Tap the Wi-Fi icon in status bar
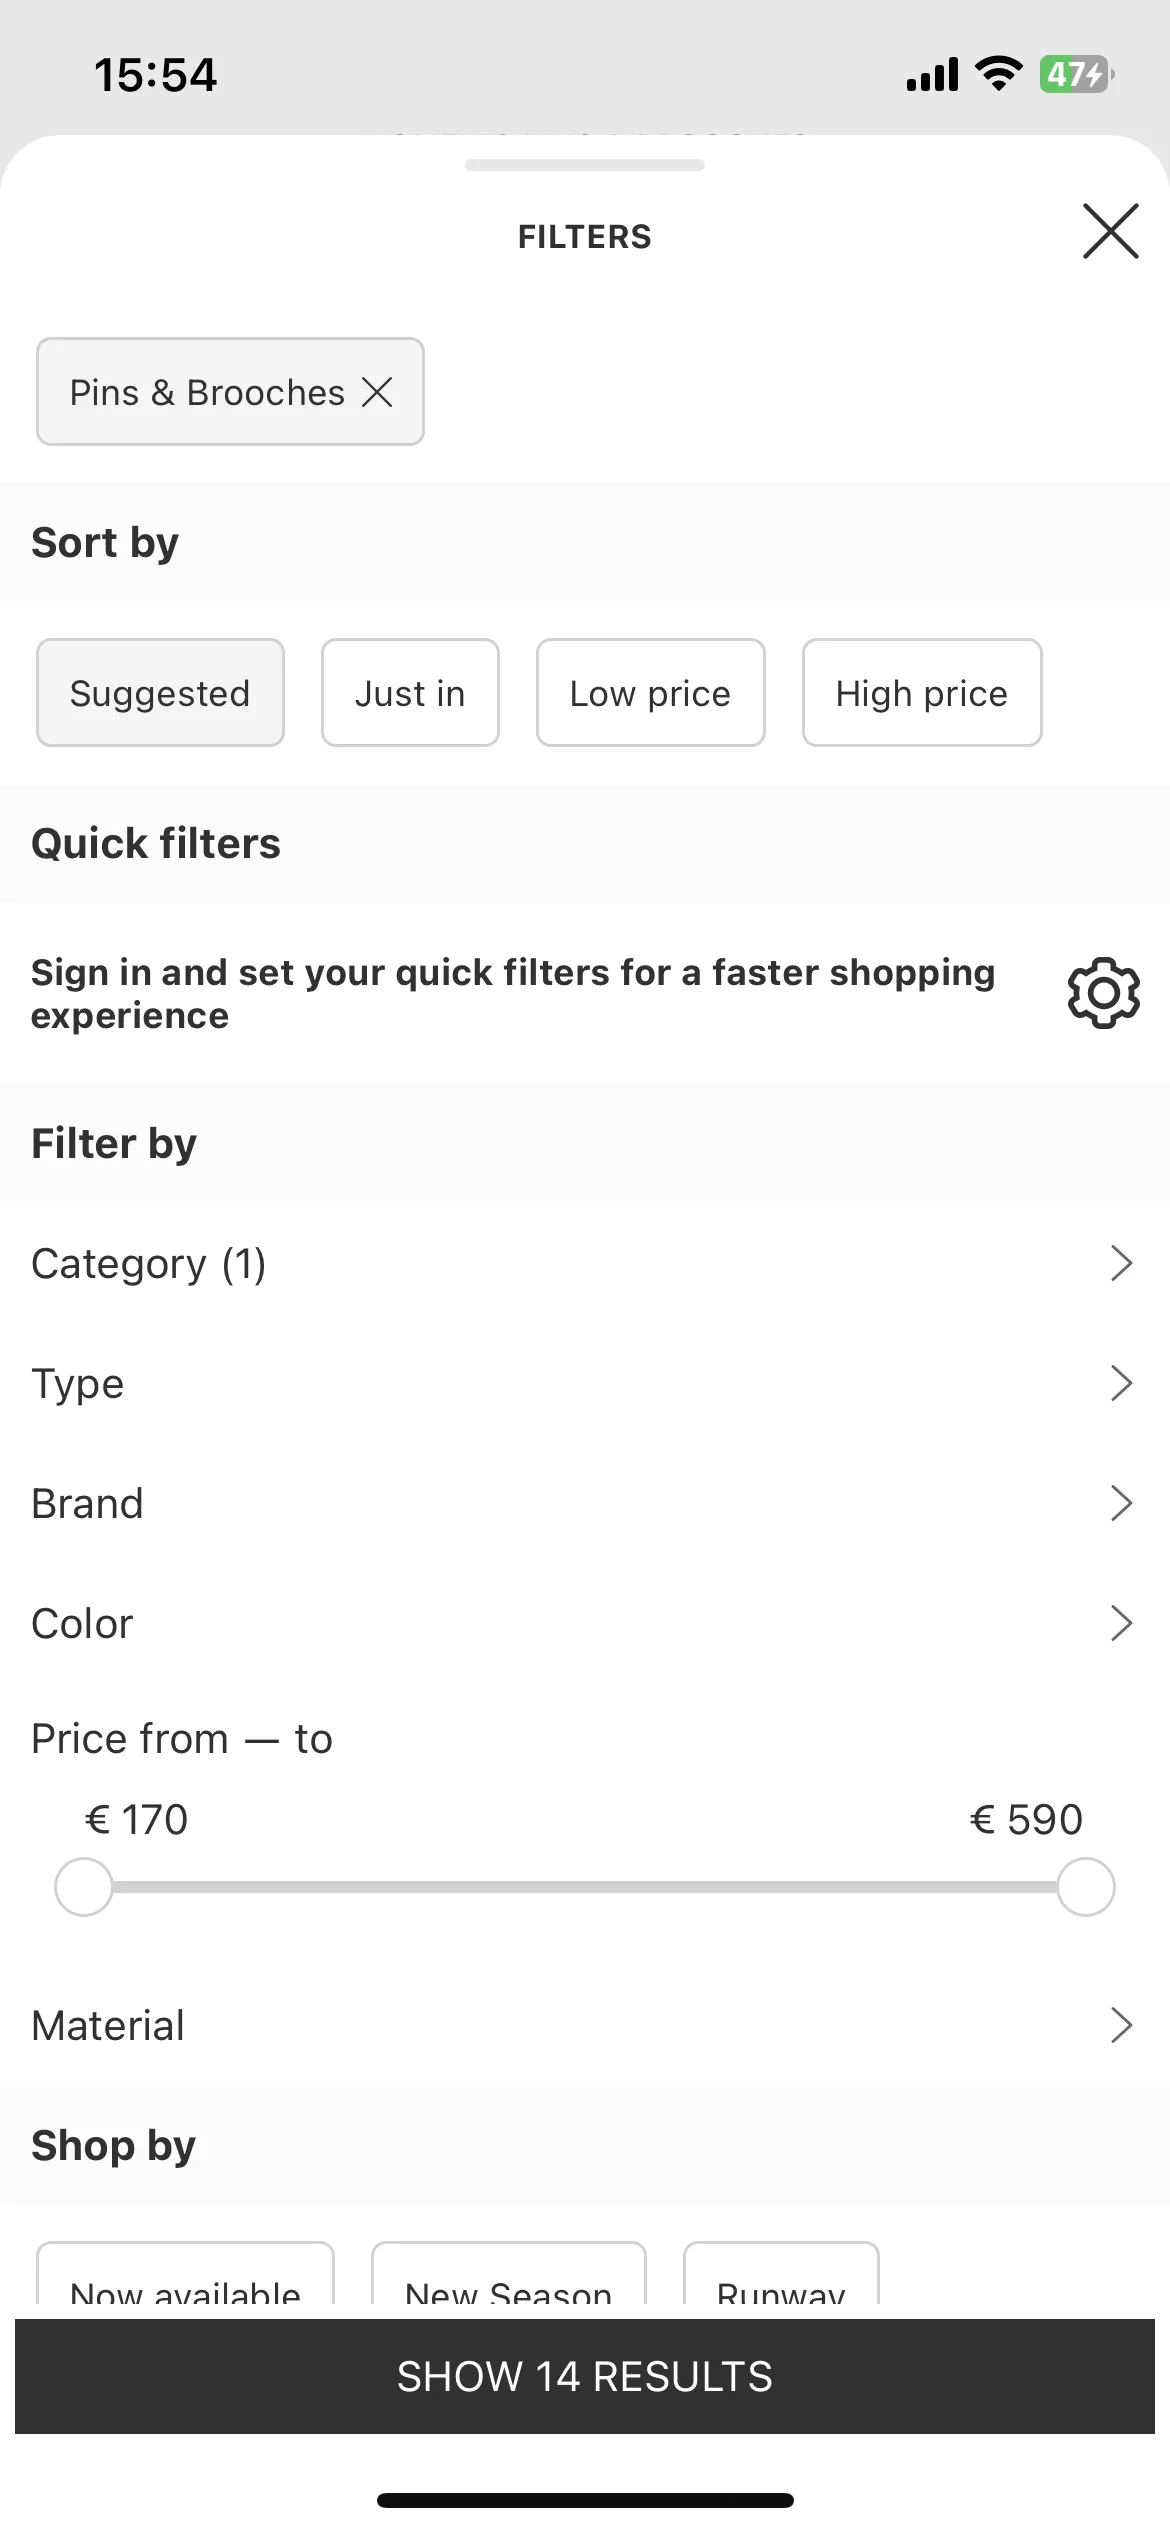Viewport: 1170px width, 2532px height. [998, 74]
